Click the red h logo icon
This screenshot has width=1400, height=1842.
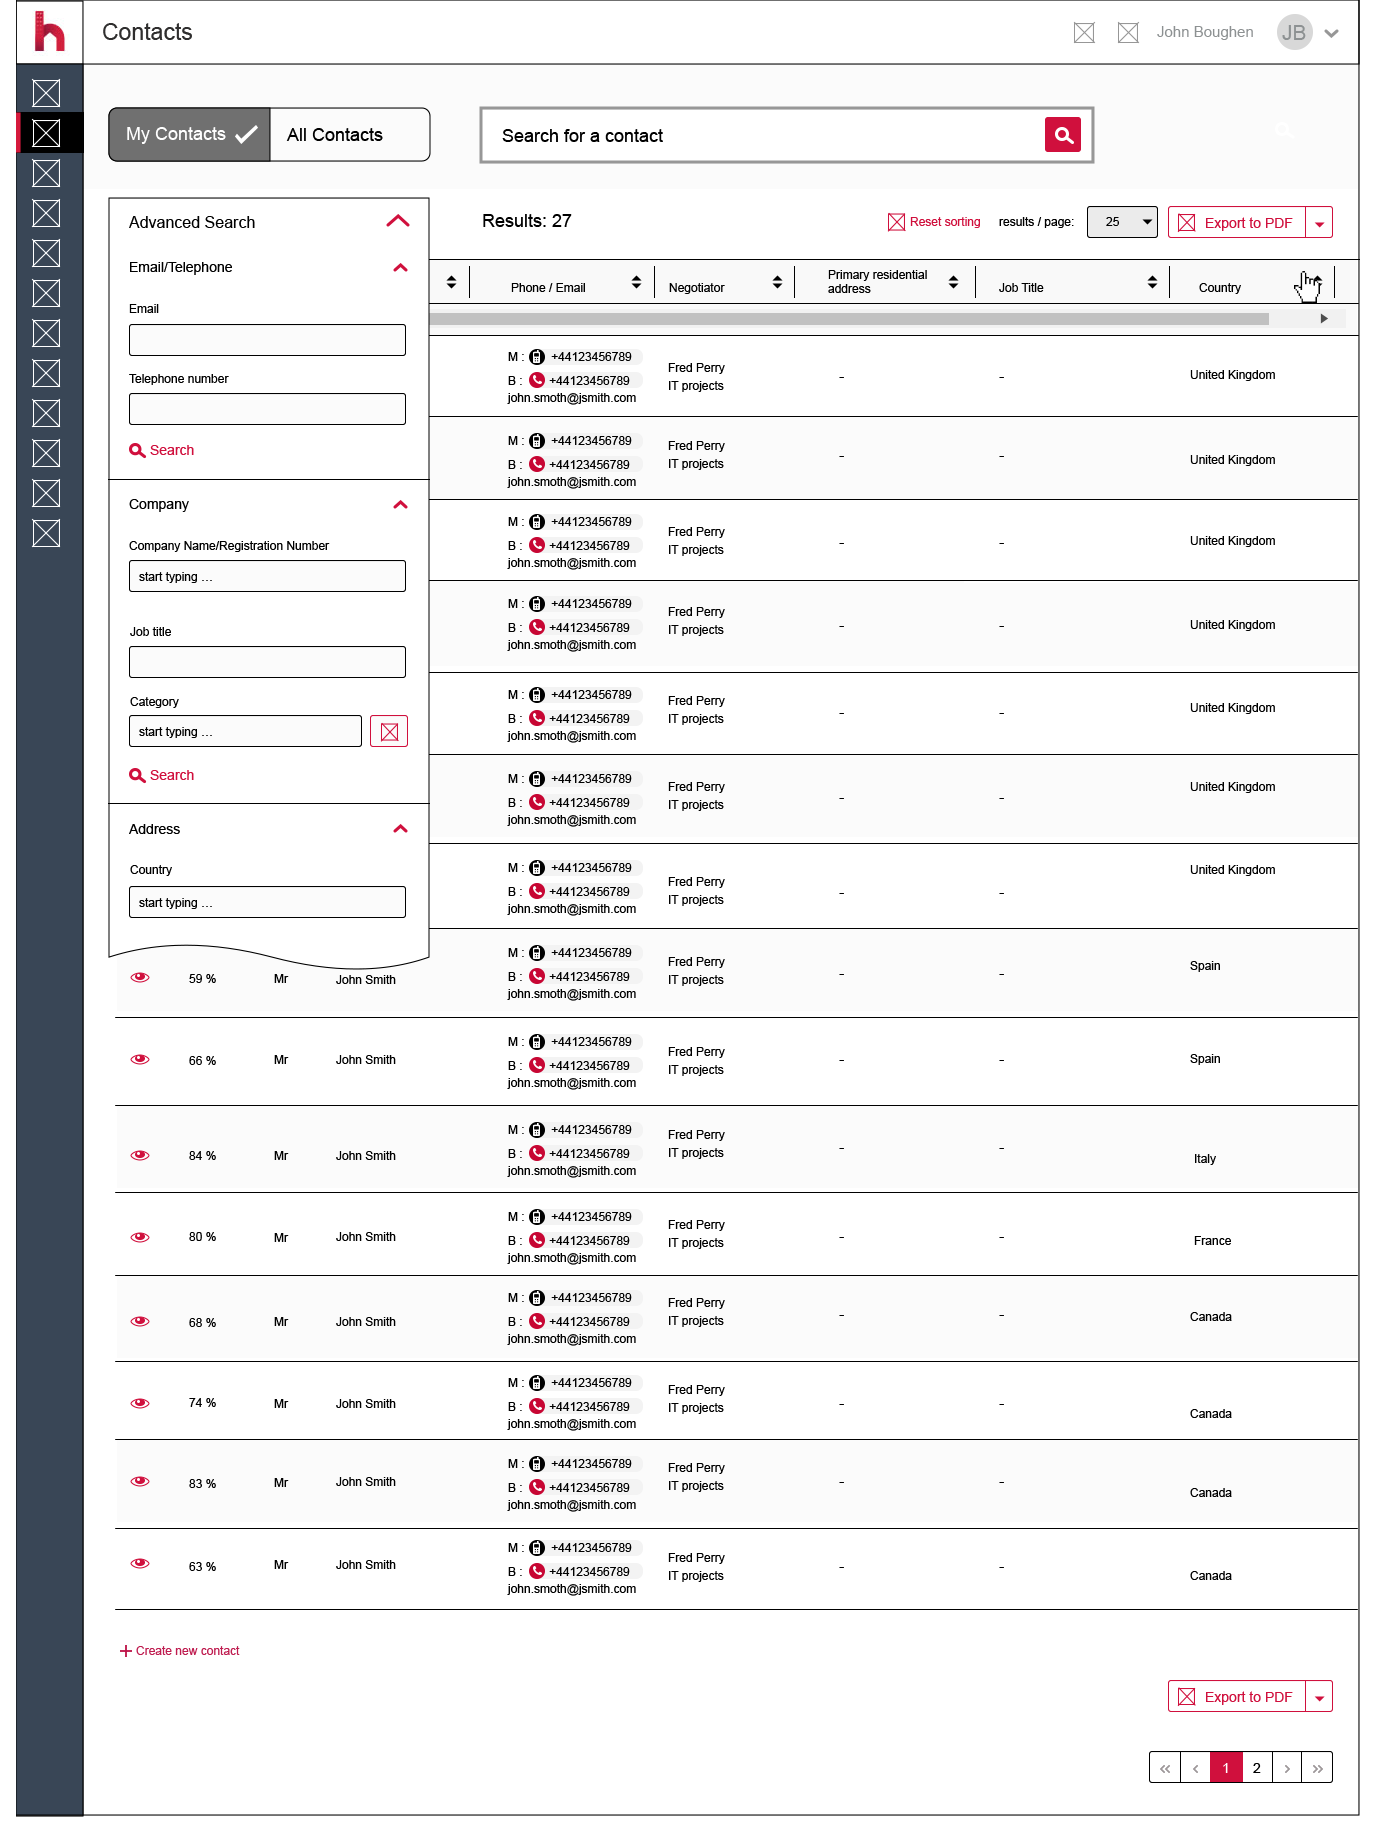click(x=49, y=32)
